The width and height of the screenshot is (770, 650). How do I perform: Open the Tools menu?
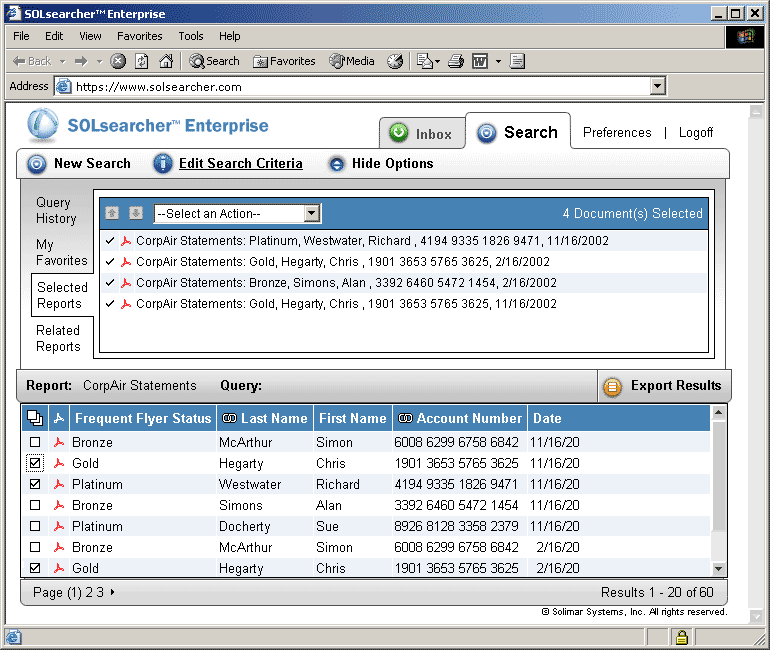191,36
